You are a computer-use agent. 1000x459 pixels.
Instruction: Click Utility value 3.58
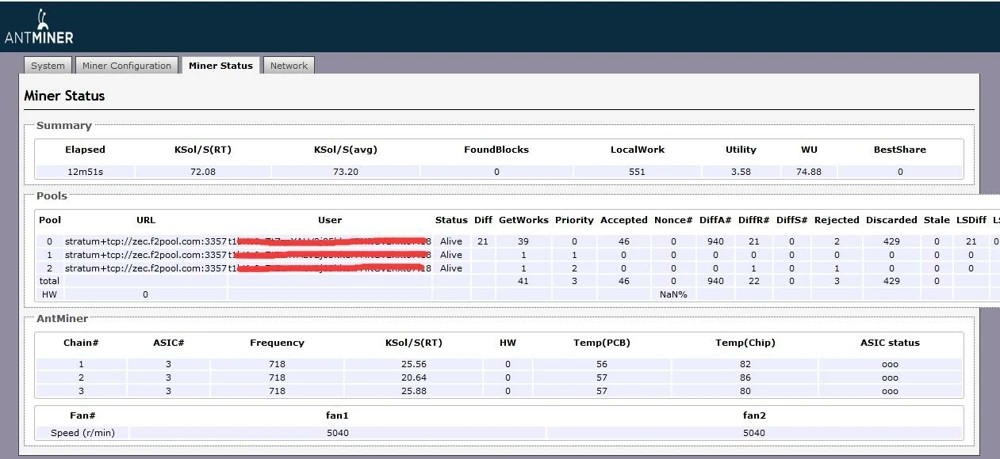[x=741, y=171]
